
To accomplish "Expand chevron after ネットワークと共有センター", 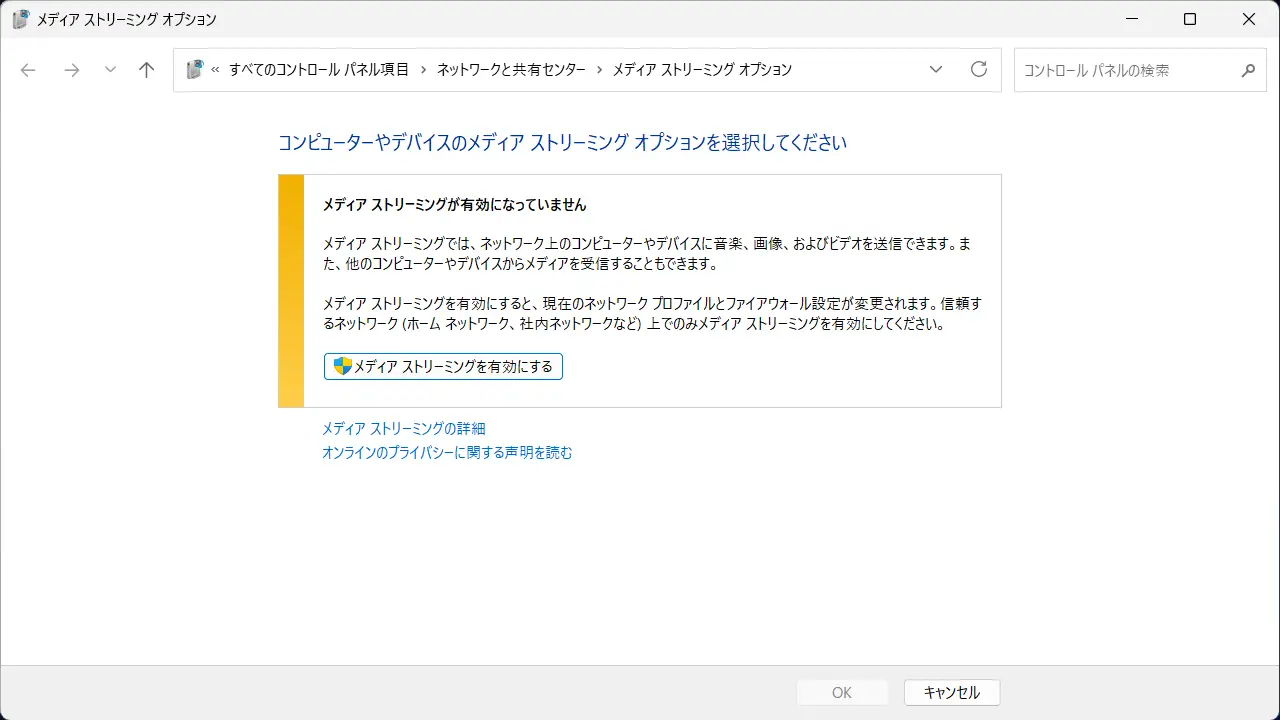I will click(x=599, y=70).
